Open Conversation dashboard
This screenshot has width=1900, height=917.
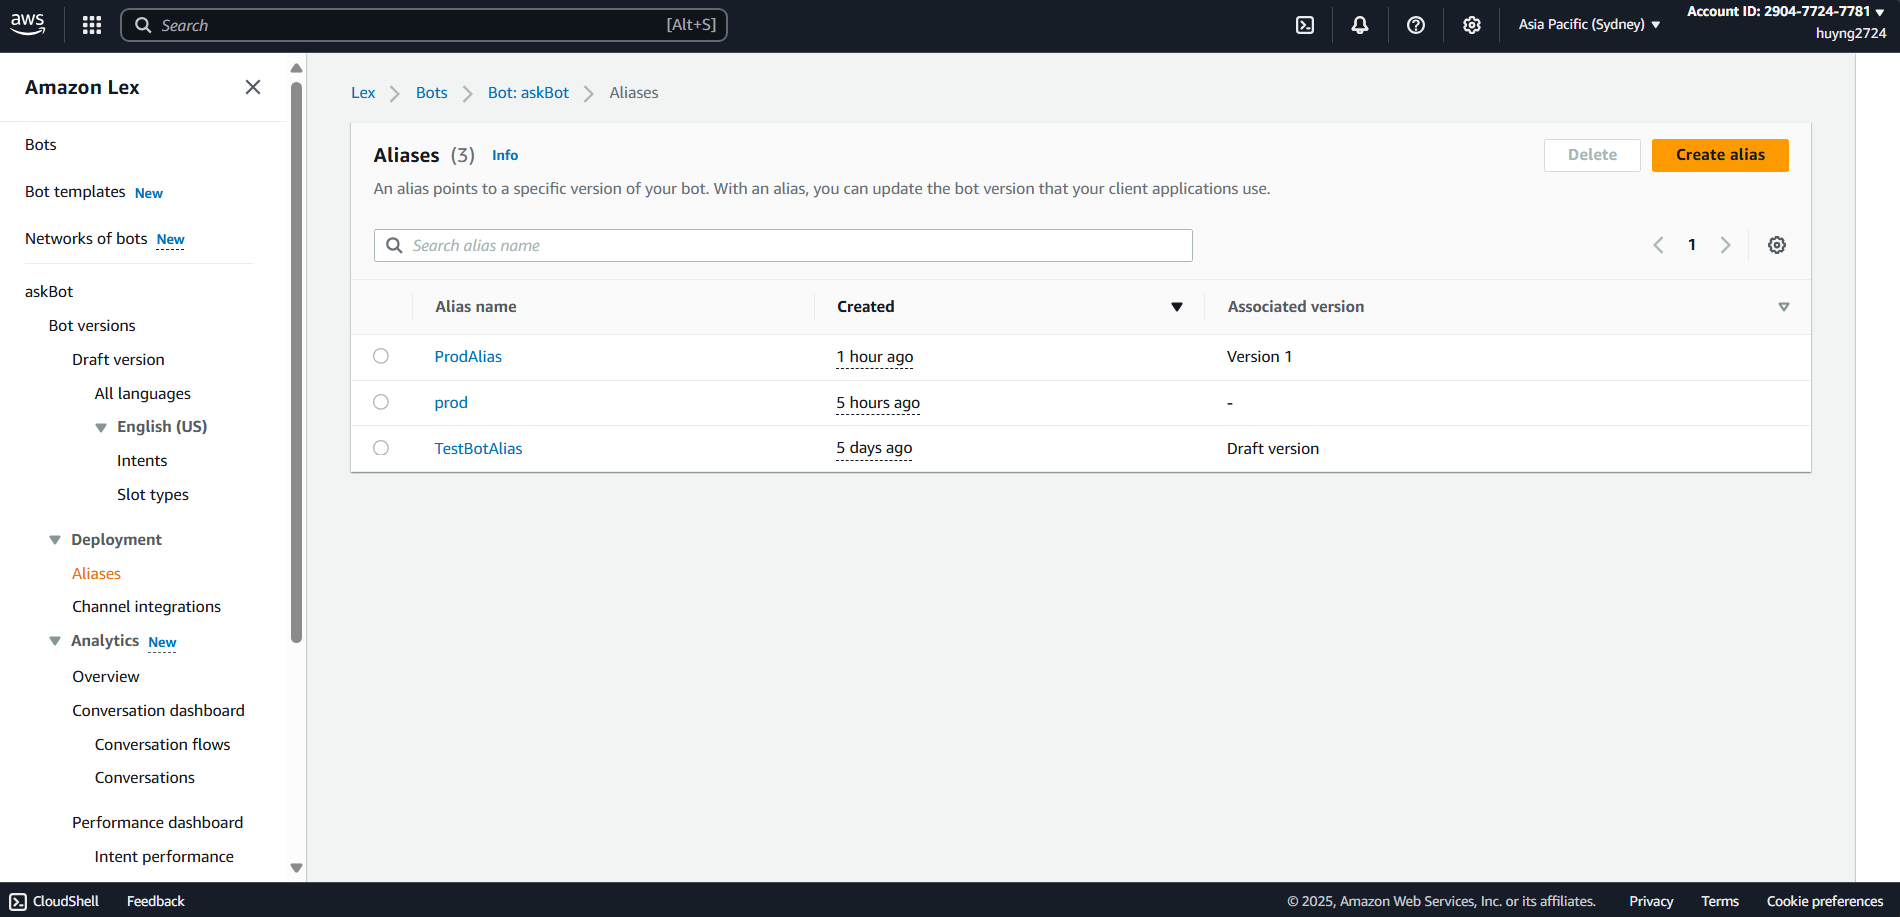158,711
